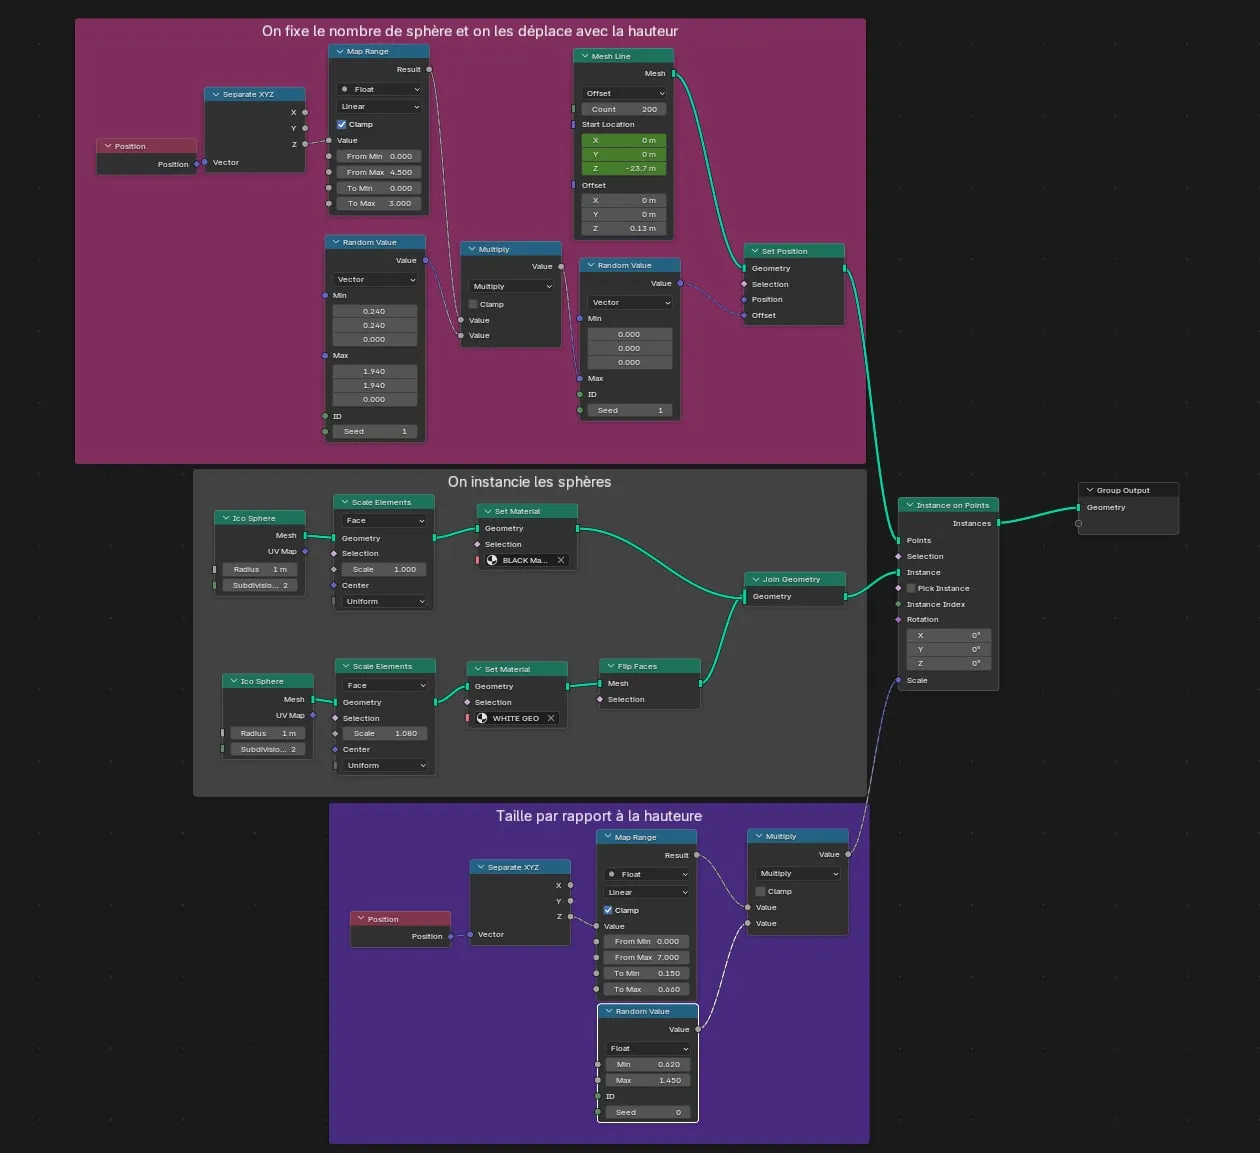Viewport: 1260px width, 1153px height.
Task: Click the Min 0.620 field in Random Value
Action: point(648,1064)
